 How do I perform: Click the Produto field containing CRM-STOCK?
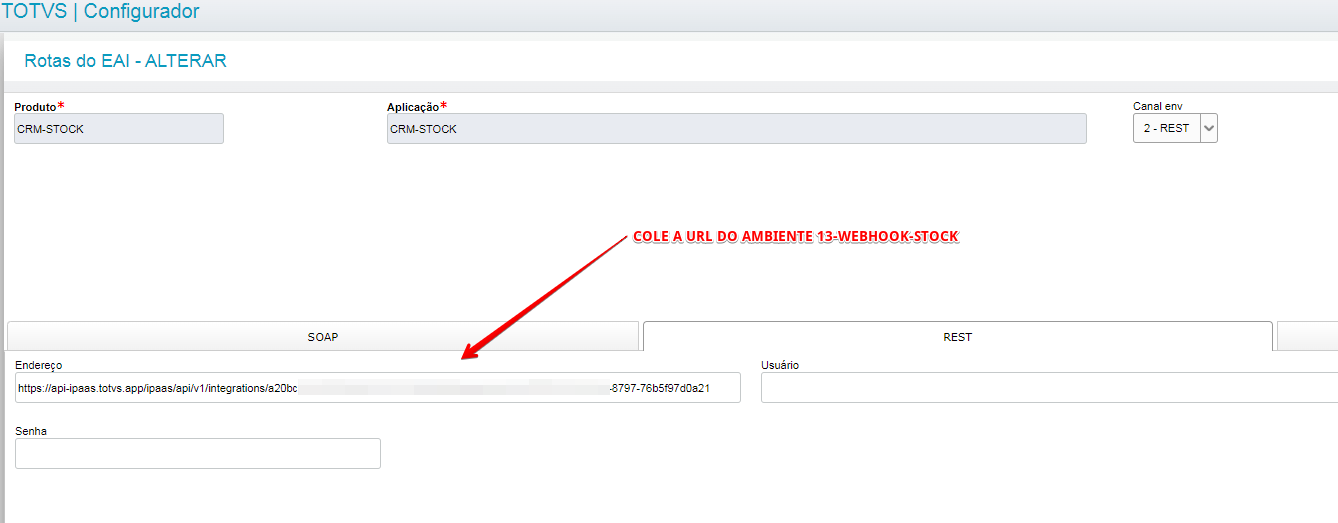pyautogui.click(x=119, y=129)
